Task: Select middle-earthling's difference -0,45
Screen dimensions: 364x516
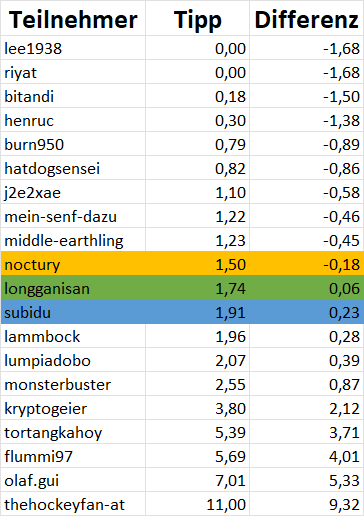Action: [307, 240]
